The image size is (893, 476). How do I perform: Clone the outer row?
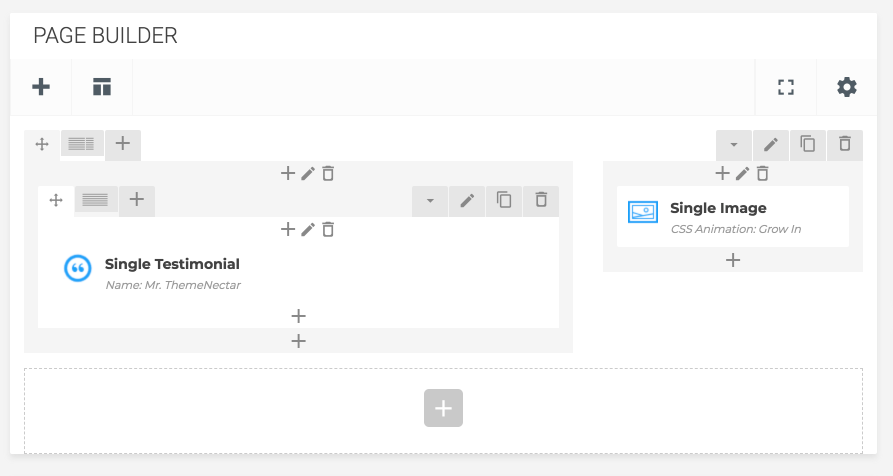pyautogui.click(x=808, y=145)
